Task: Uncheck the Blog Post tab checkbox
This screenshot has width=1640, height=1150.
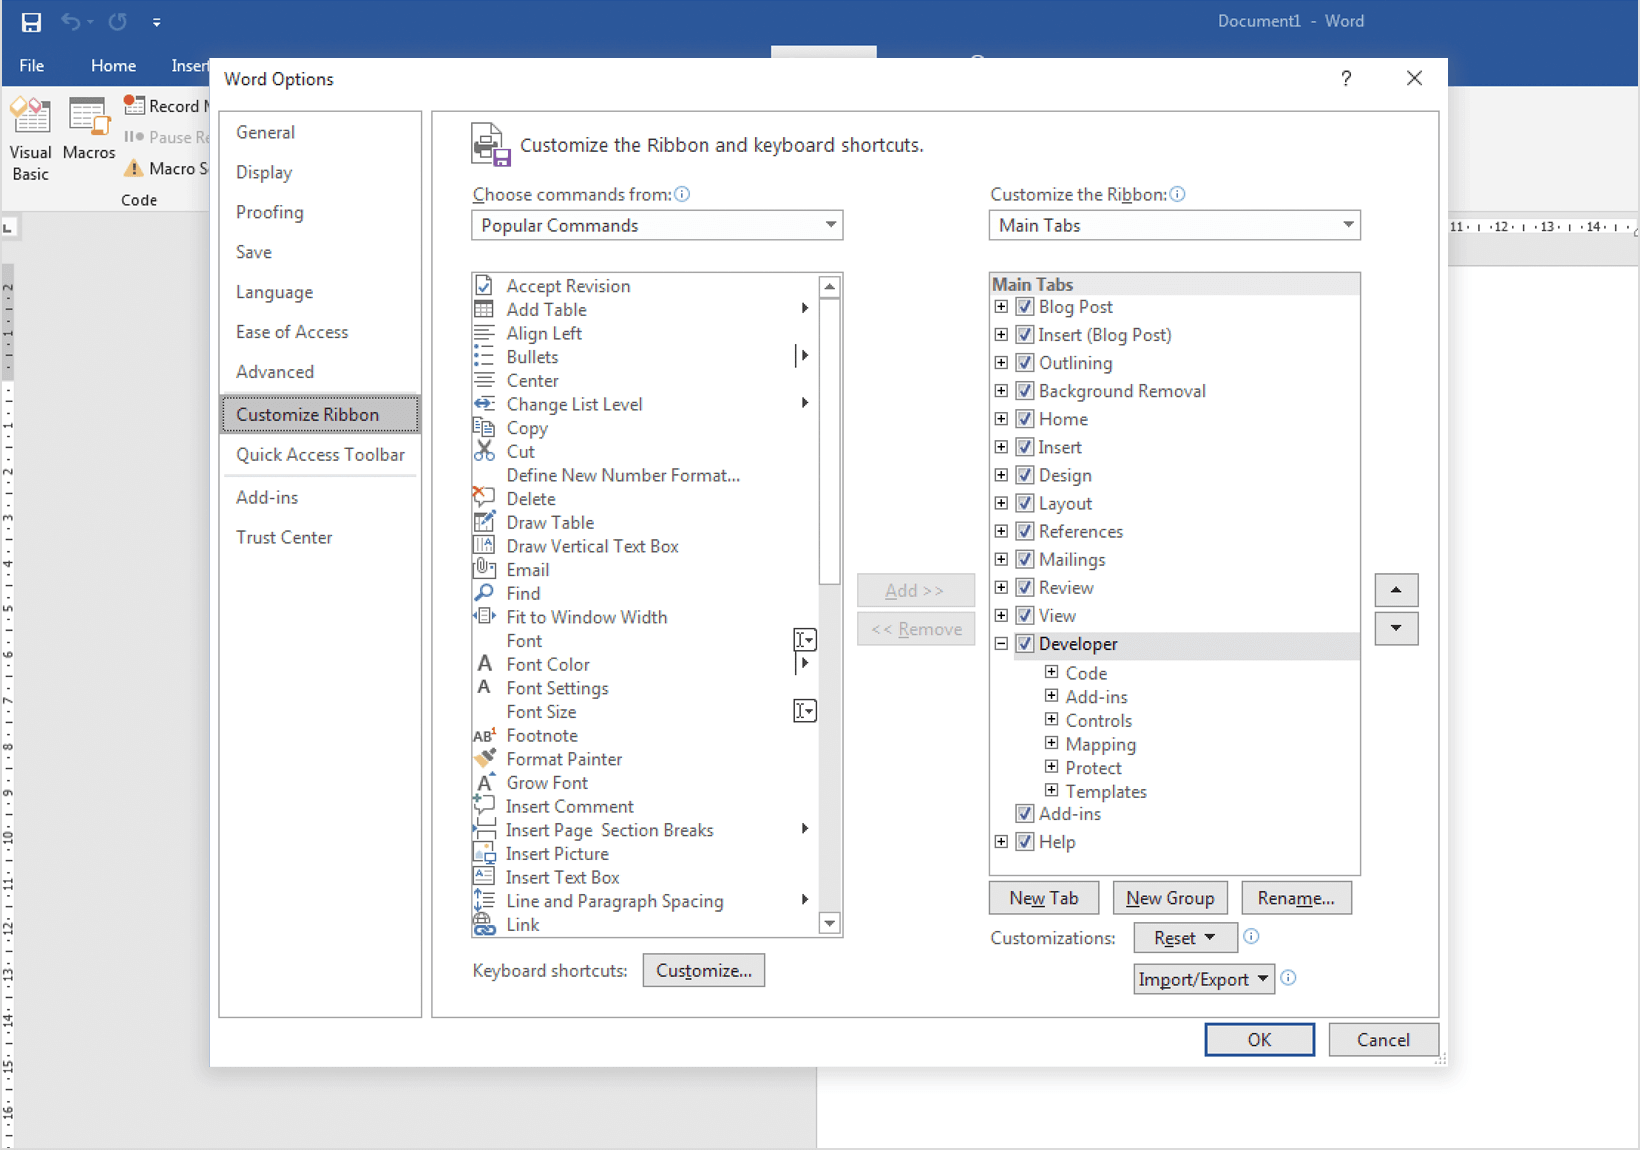Action: [1024, 306]
